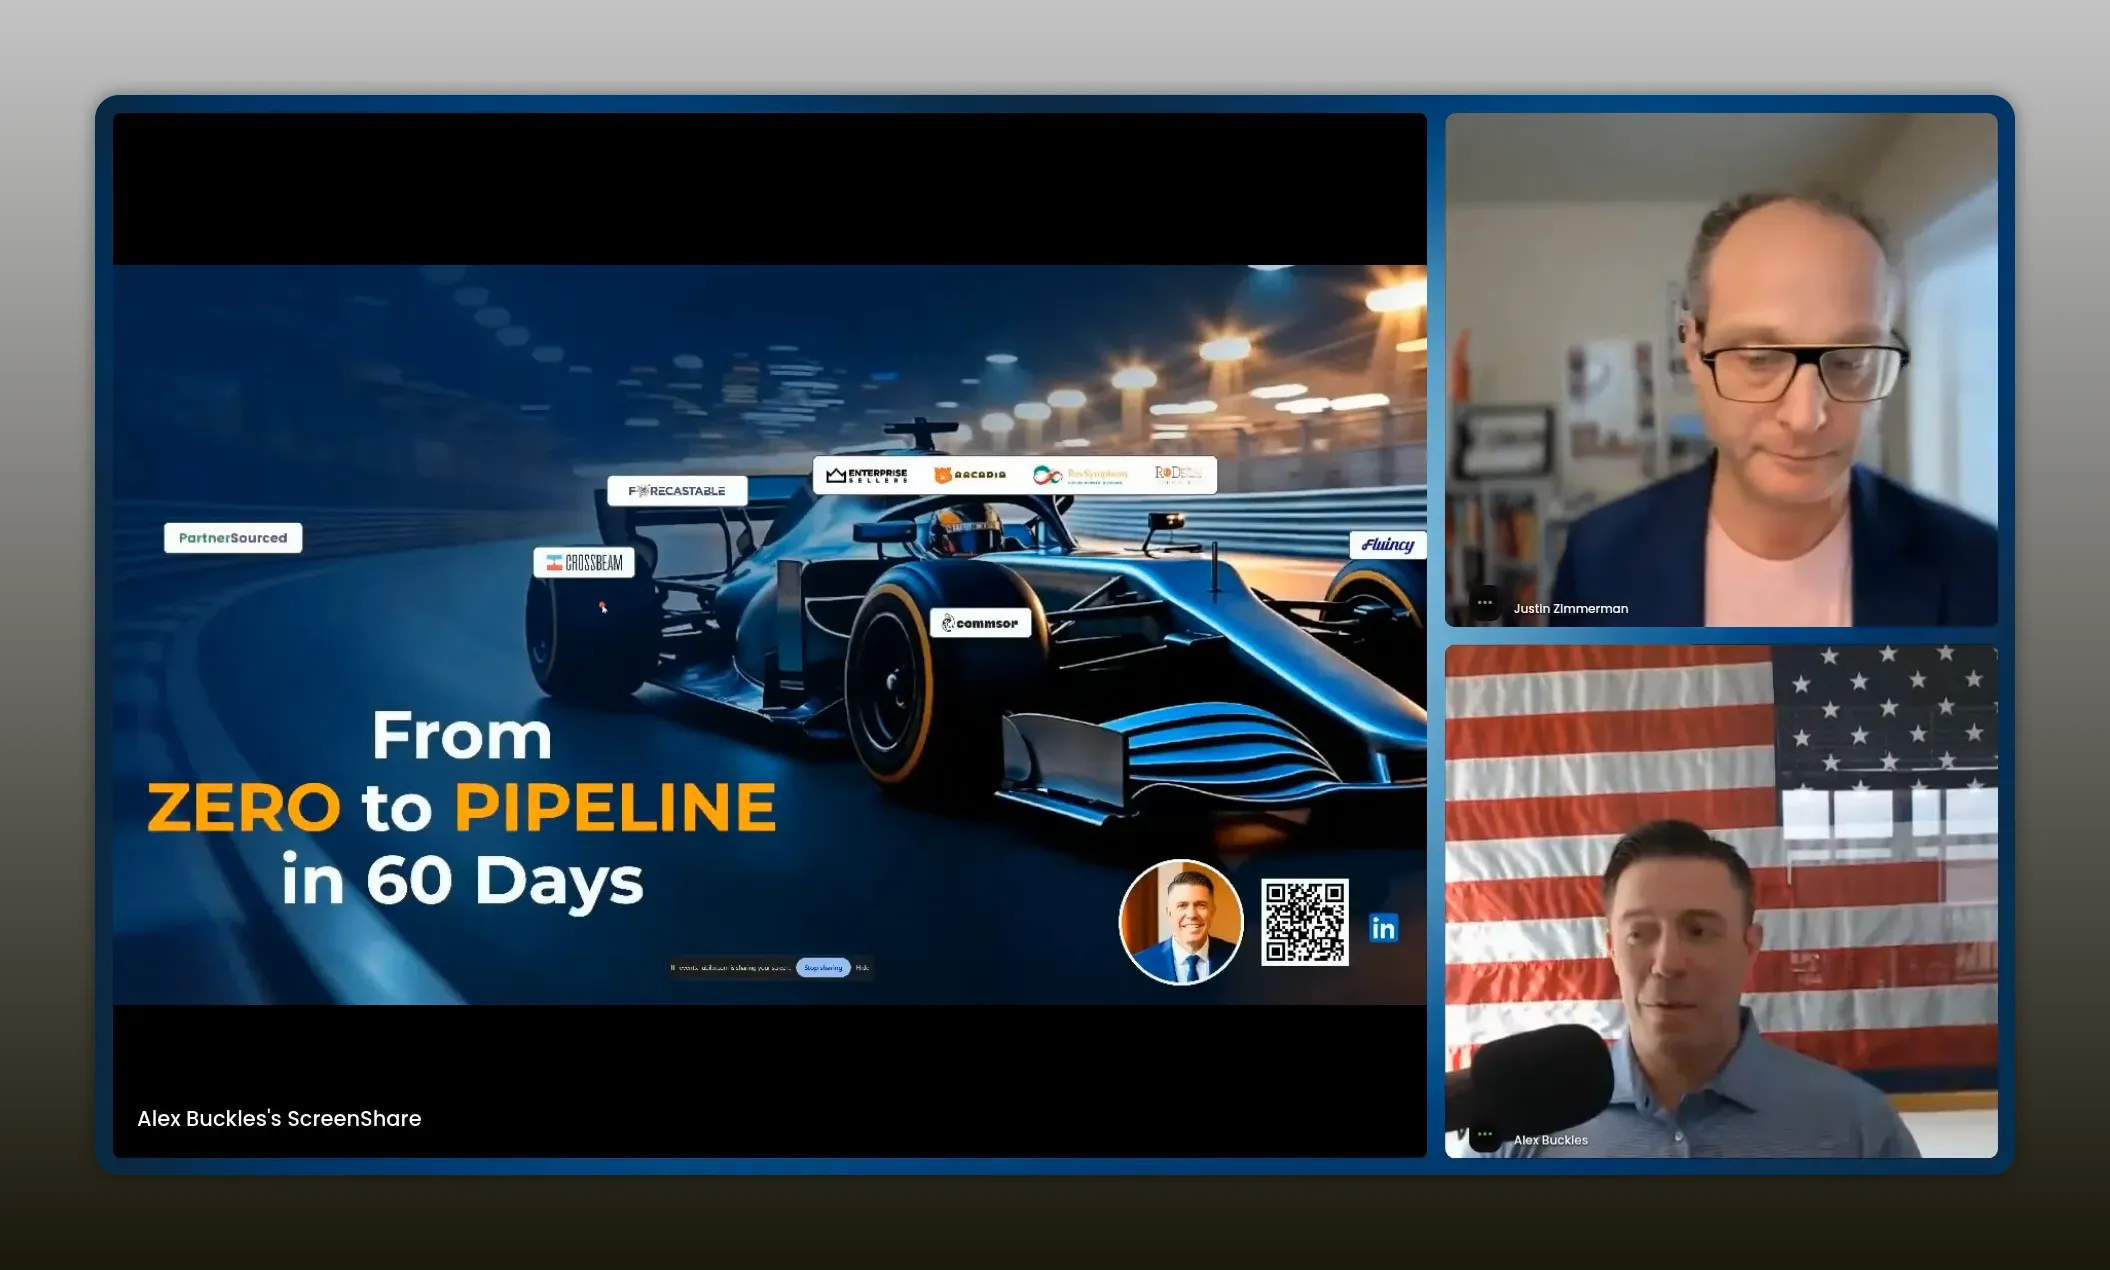Click the Arcadia logo
Image resolution: width=2110 pixels, height=1270 pixels.
(x=970, y=475)
